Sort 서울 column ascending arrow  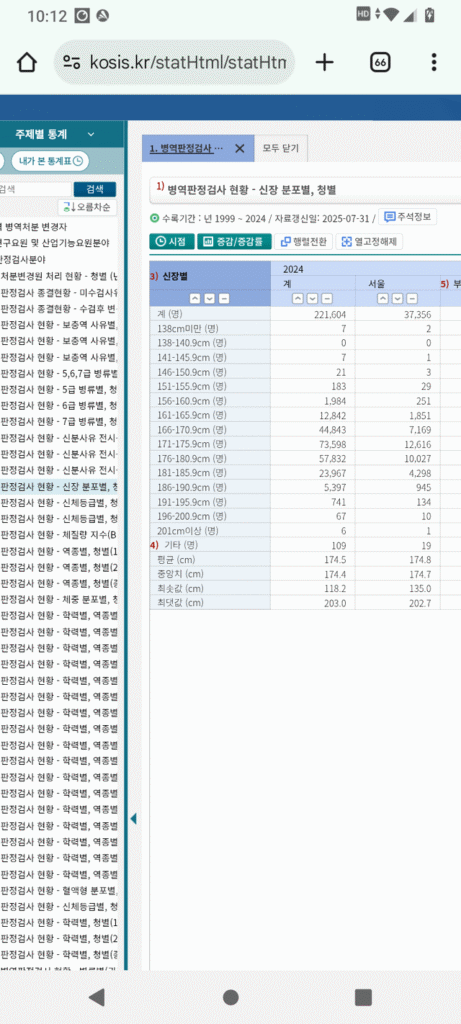point(383,298)
